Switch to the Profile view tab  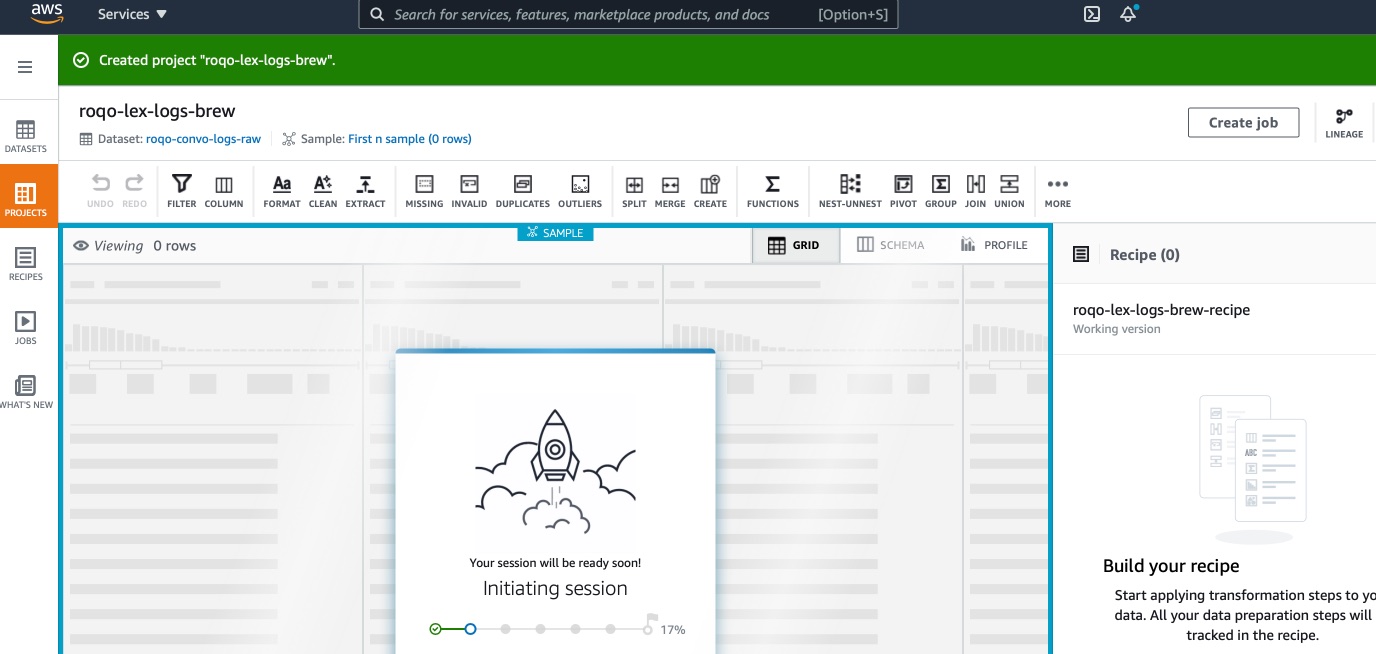(x=994, y=245)
